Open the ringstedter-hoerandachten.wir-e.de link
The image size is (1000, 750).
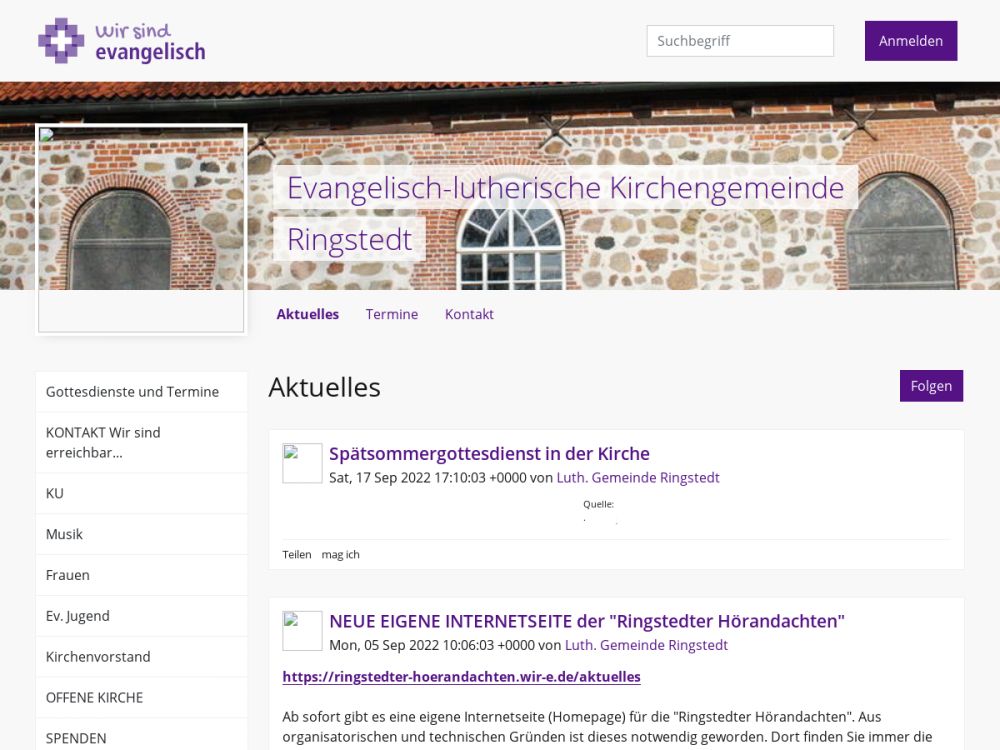[461, 677]
